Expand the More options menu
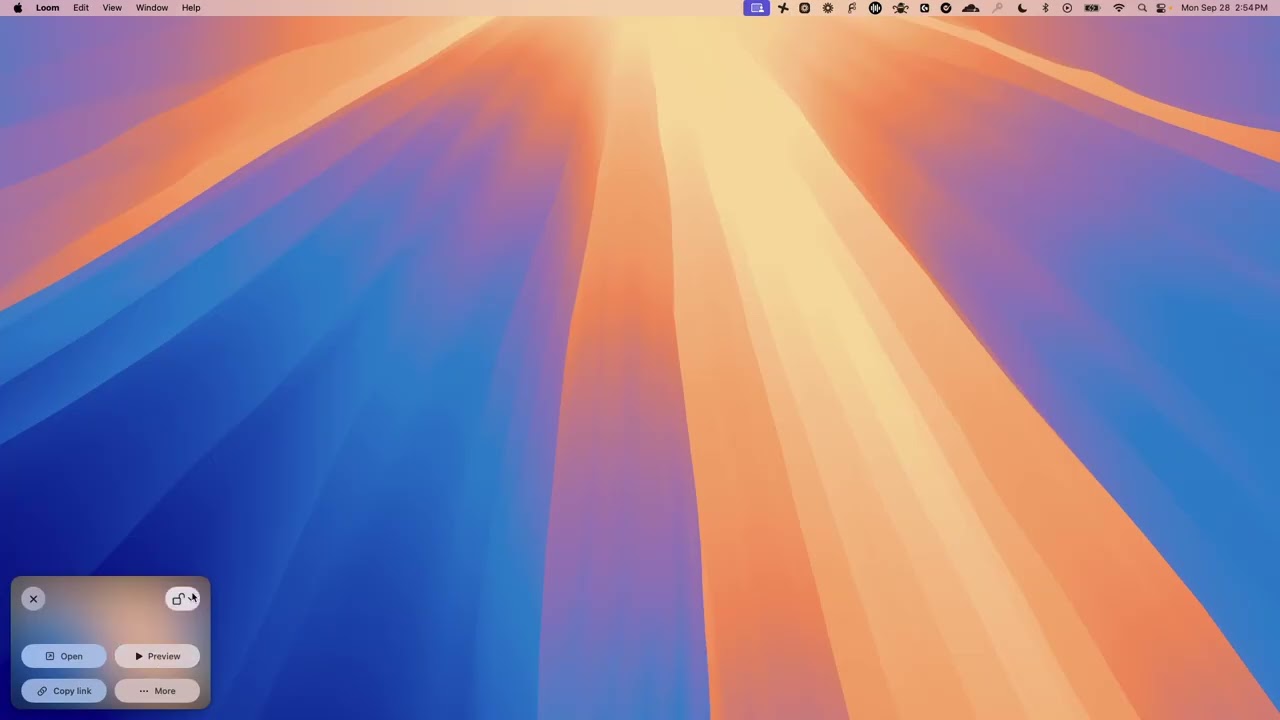1280x720 pixels. 157,691
